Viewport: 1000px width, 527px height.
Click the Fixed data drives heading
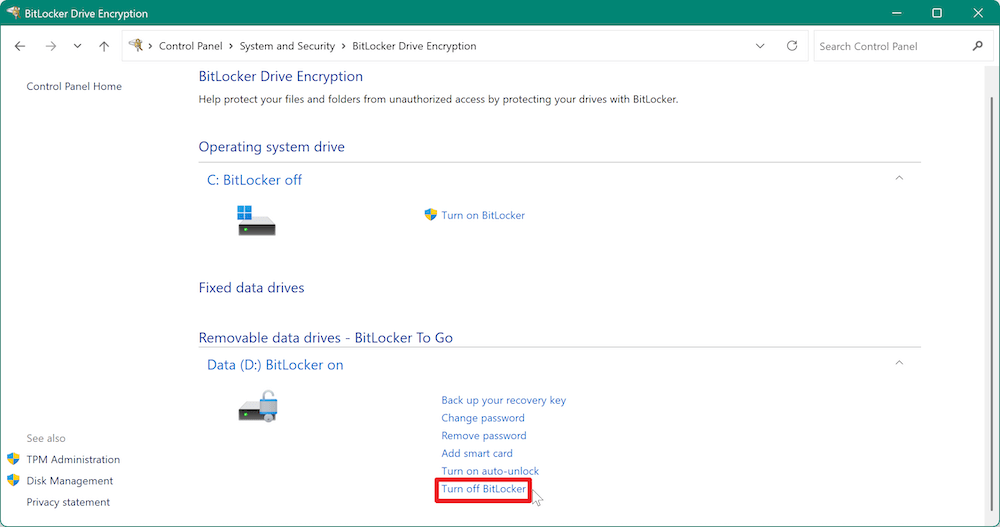(x=251, y=288)
